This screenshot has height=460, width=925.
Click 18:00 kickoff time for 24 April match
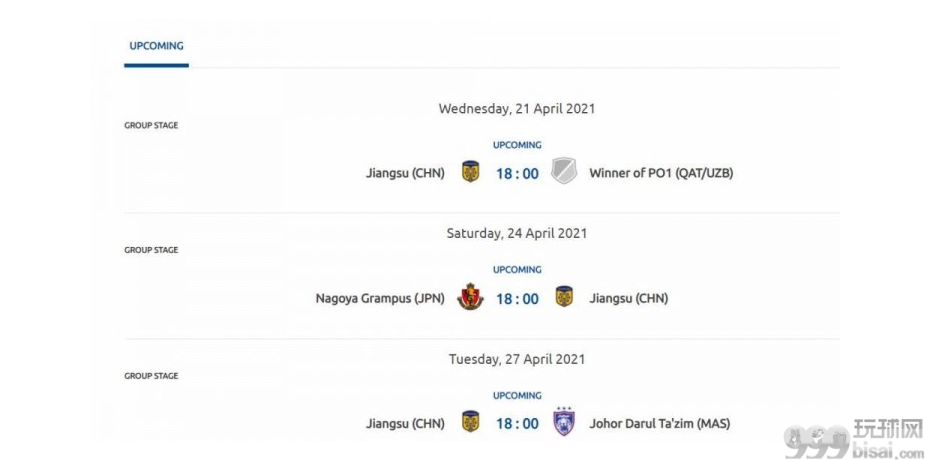517,299
